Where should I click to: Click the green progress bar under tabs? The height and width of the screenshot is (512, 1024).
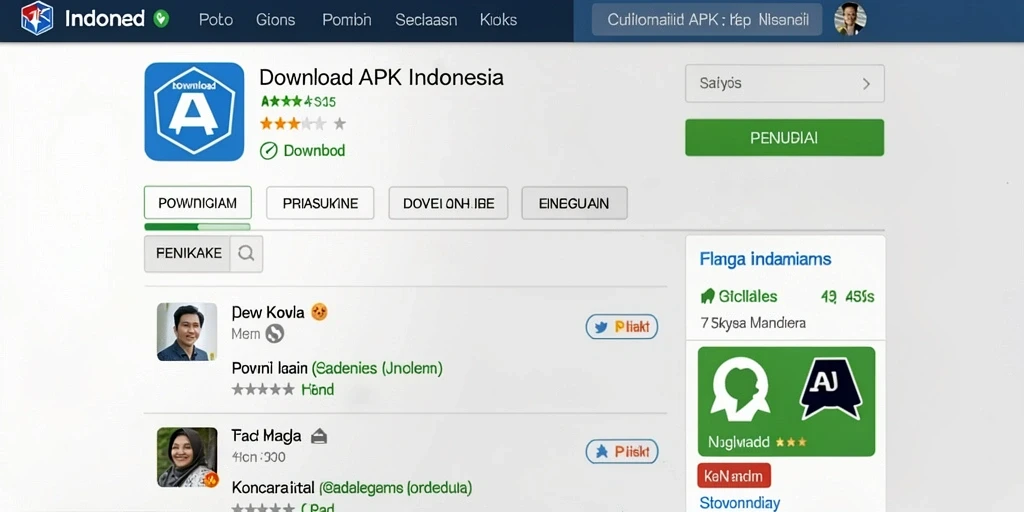point(197,227)
